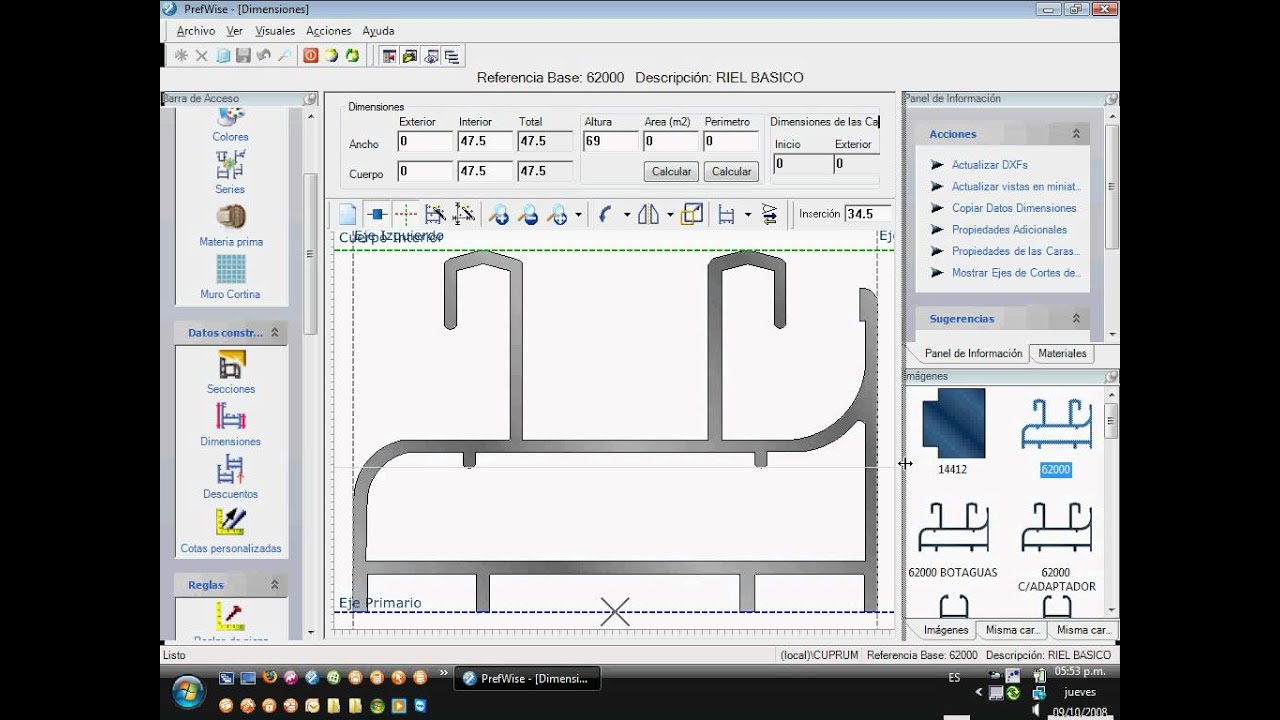Open the Colores section in access bar

(230, 125)
